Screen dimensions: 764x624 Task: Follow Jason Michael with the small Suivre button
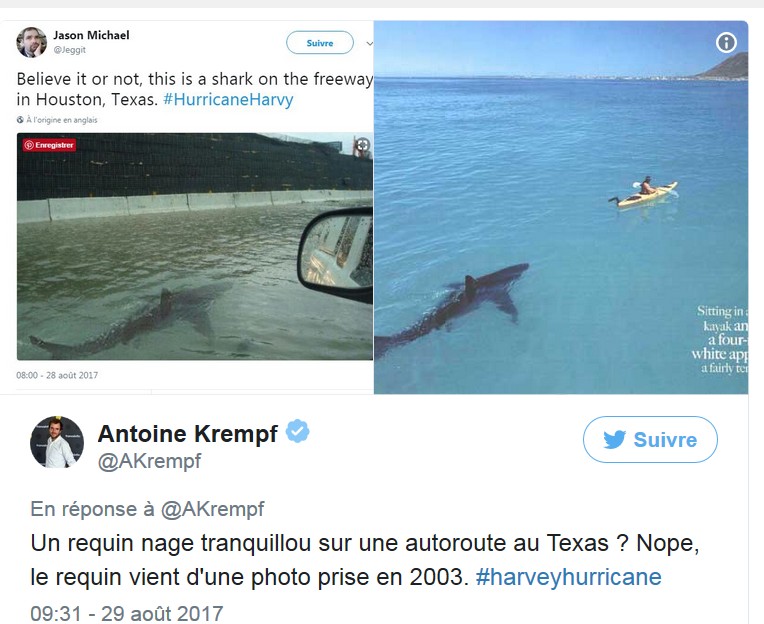pos(319,43)
